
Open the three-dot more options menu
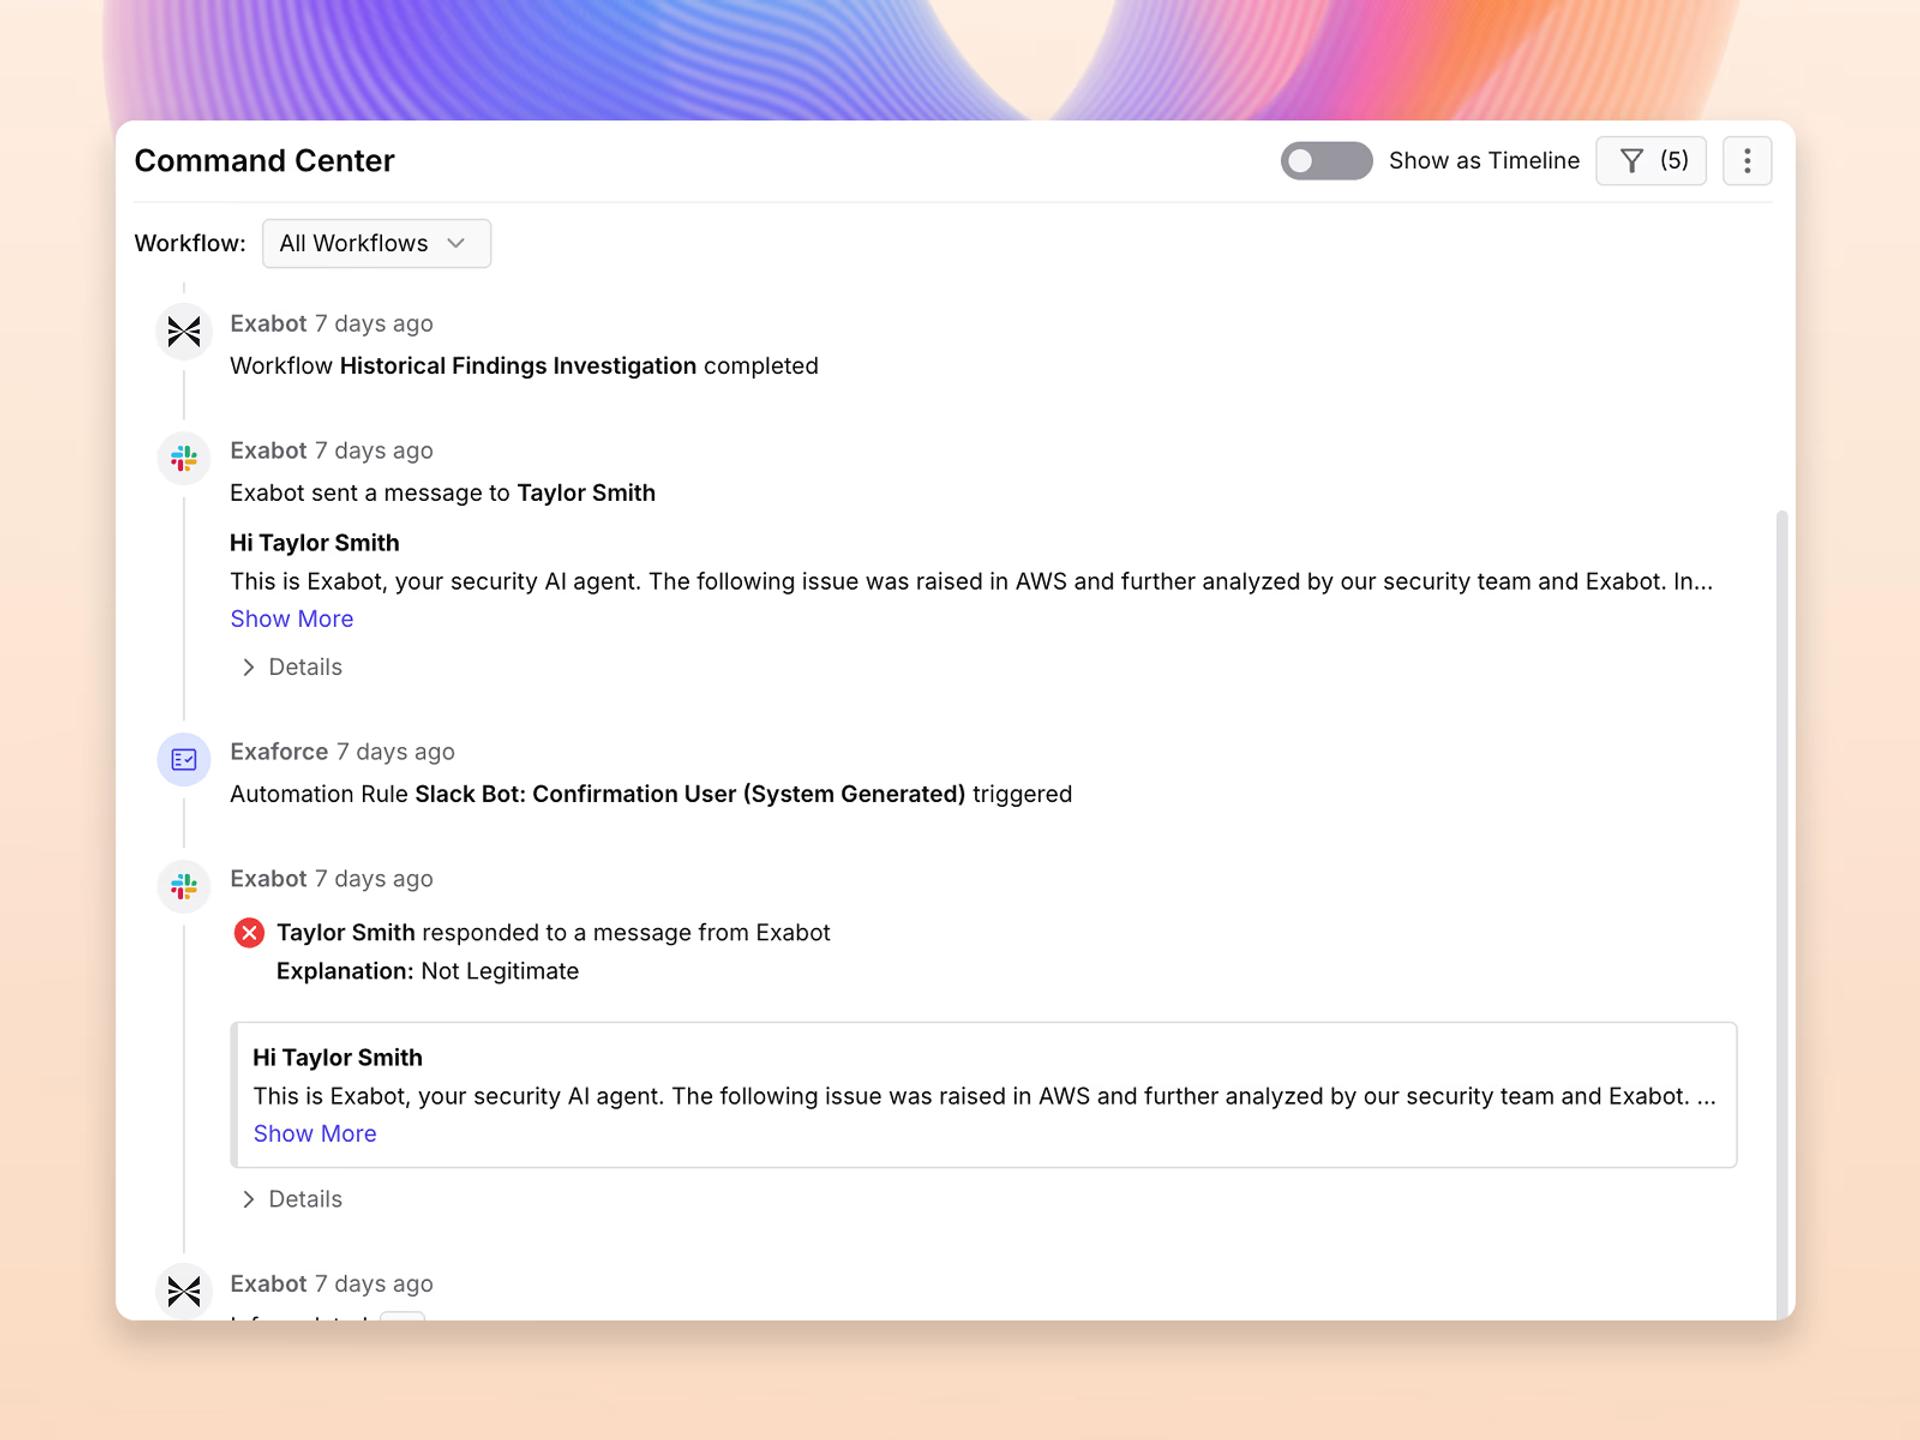click(1747, 161)
